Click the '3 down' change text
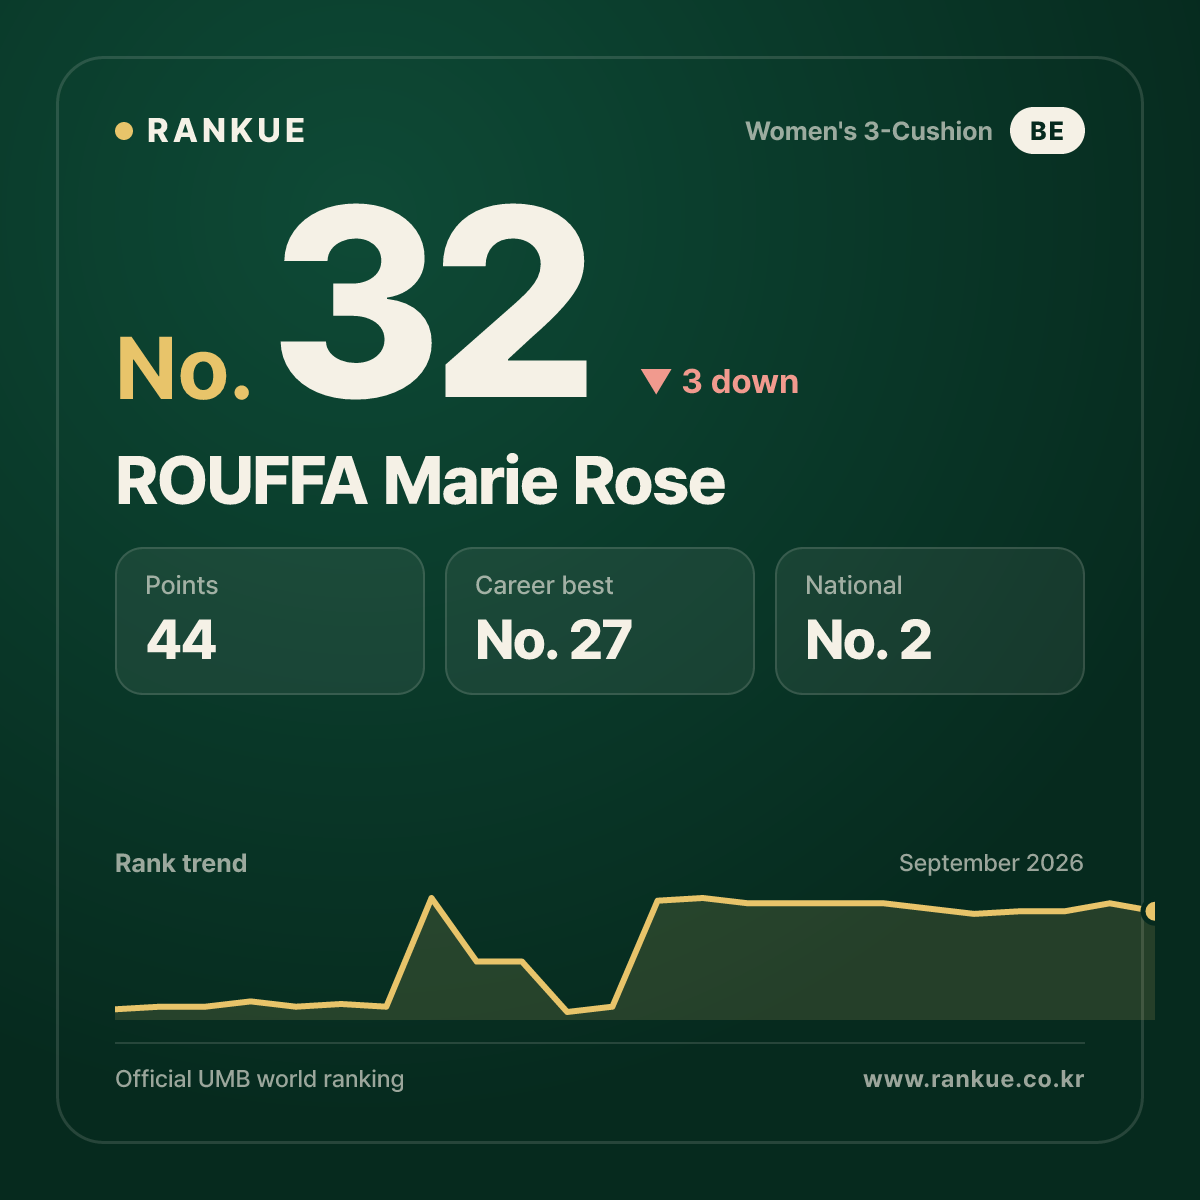Image resolution: width=1200 pixels, height=1200 pixels. (x=740, y=381)
